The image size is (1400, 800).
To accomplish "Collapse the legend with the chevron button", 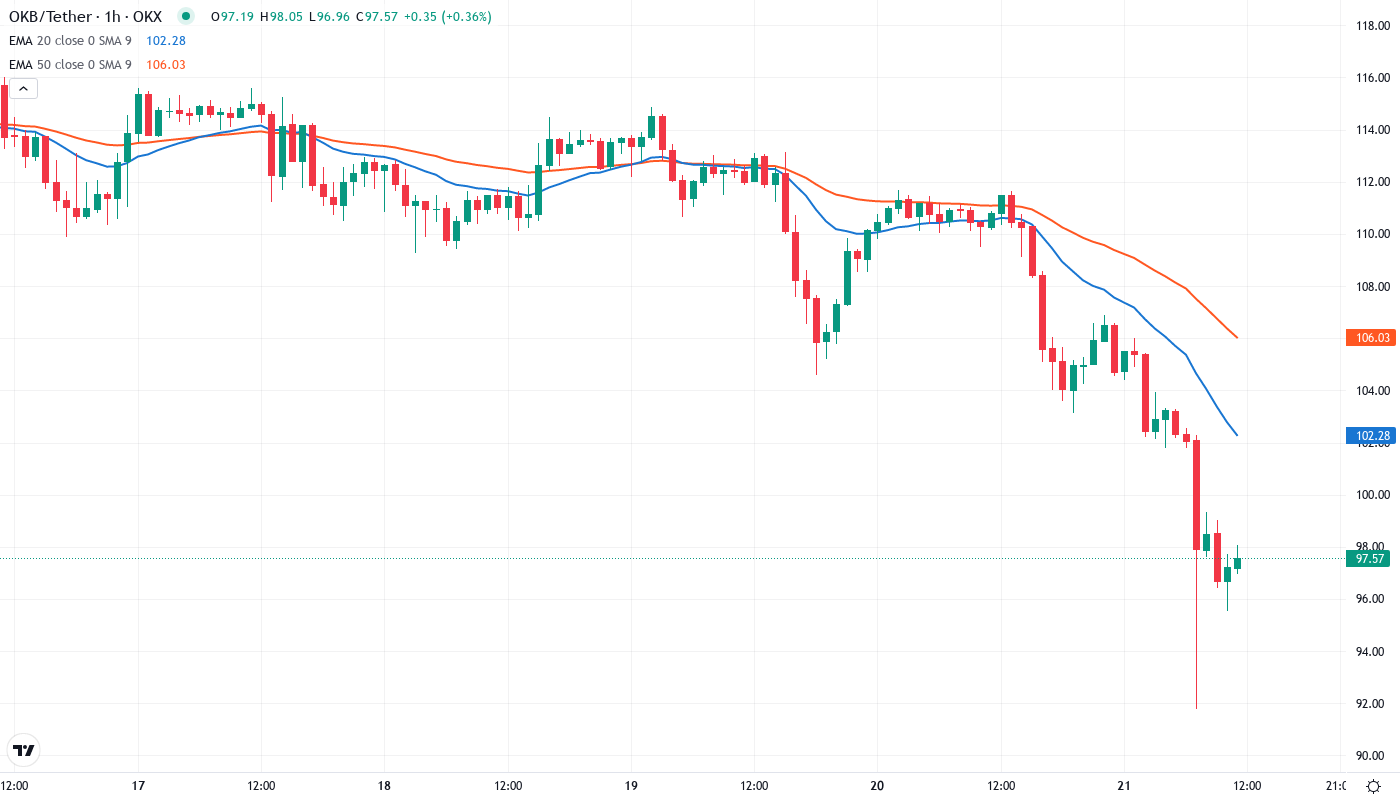I will pyautogui.click(x=22, y=88).
